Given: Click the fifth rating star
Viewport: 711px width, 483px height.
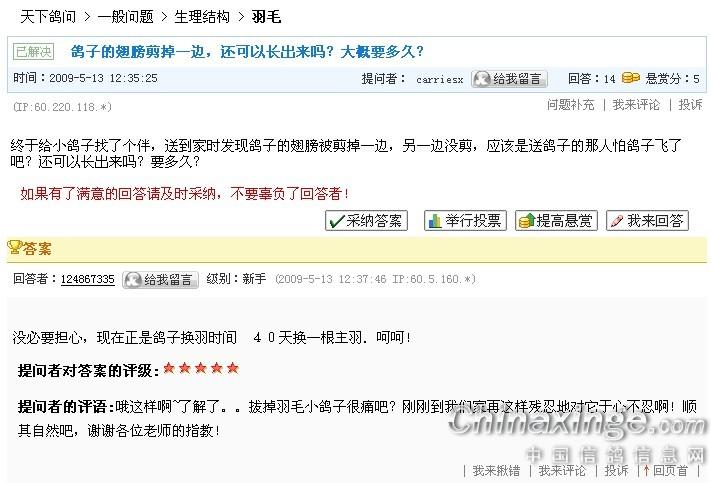Looking at the screenshot, I should 233,368.
